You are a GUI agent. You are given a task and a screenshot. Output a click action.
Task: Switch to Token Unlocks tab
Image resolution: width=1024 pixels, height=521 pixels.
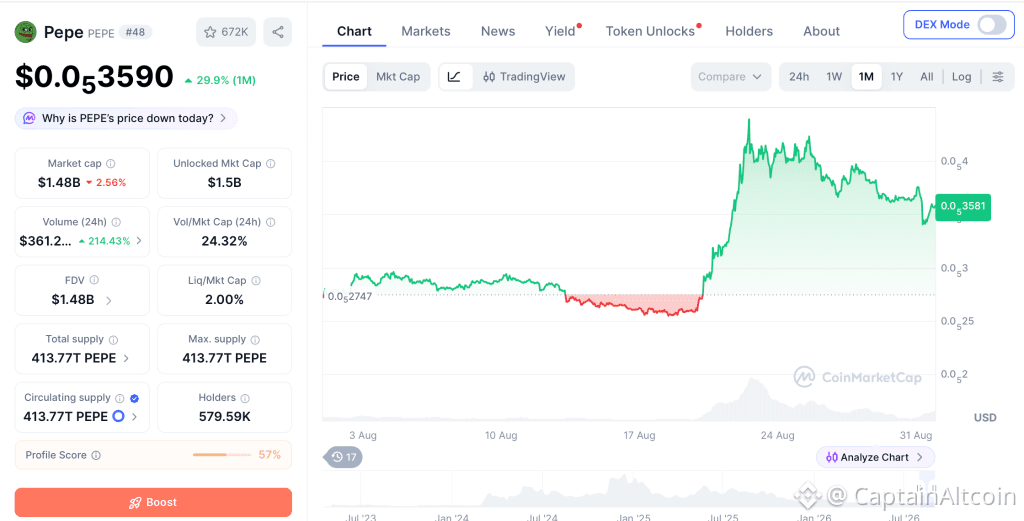(650, 31)
